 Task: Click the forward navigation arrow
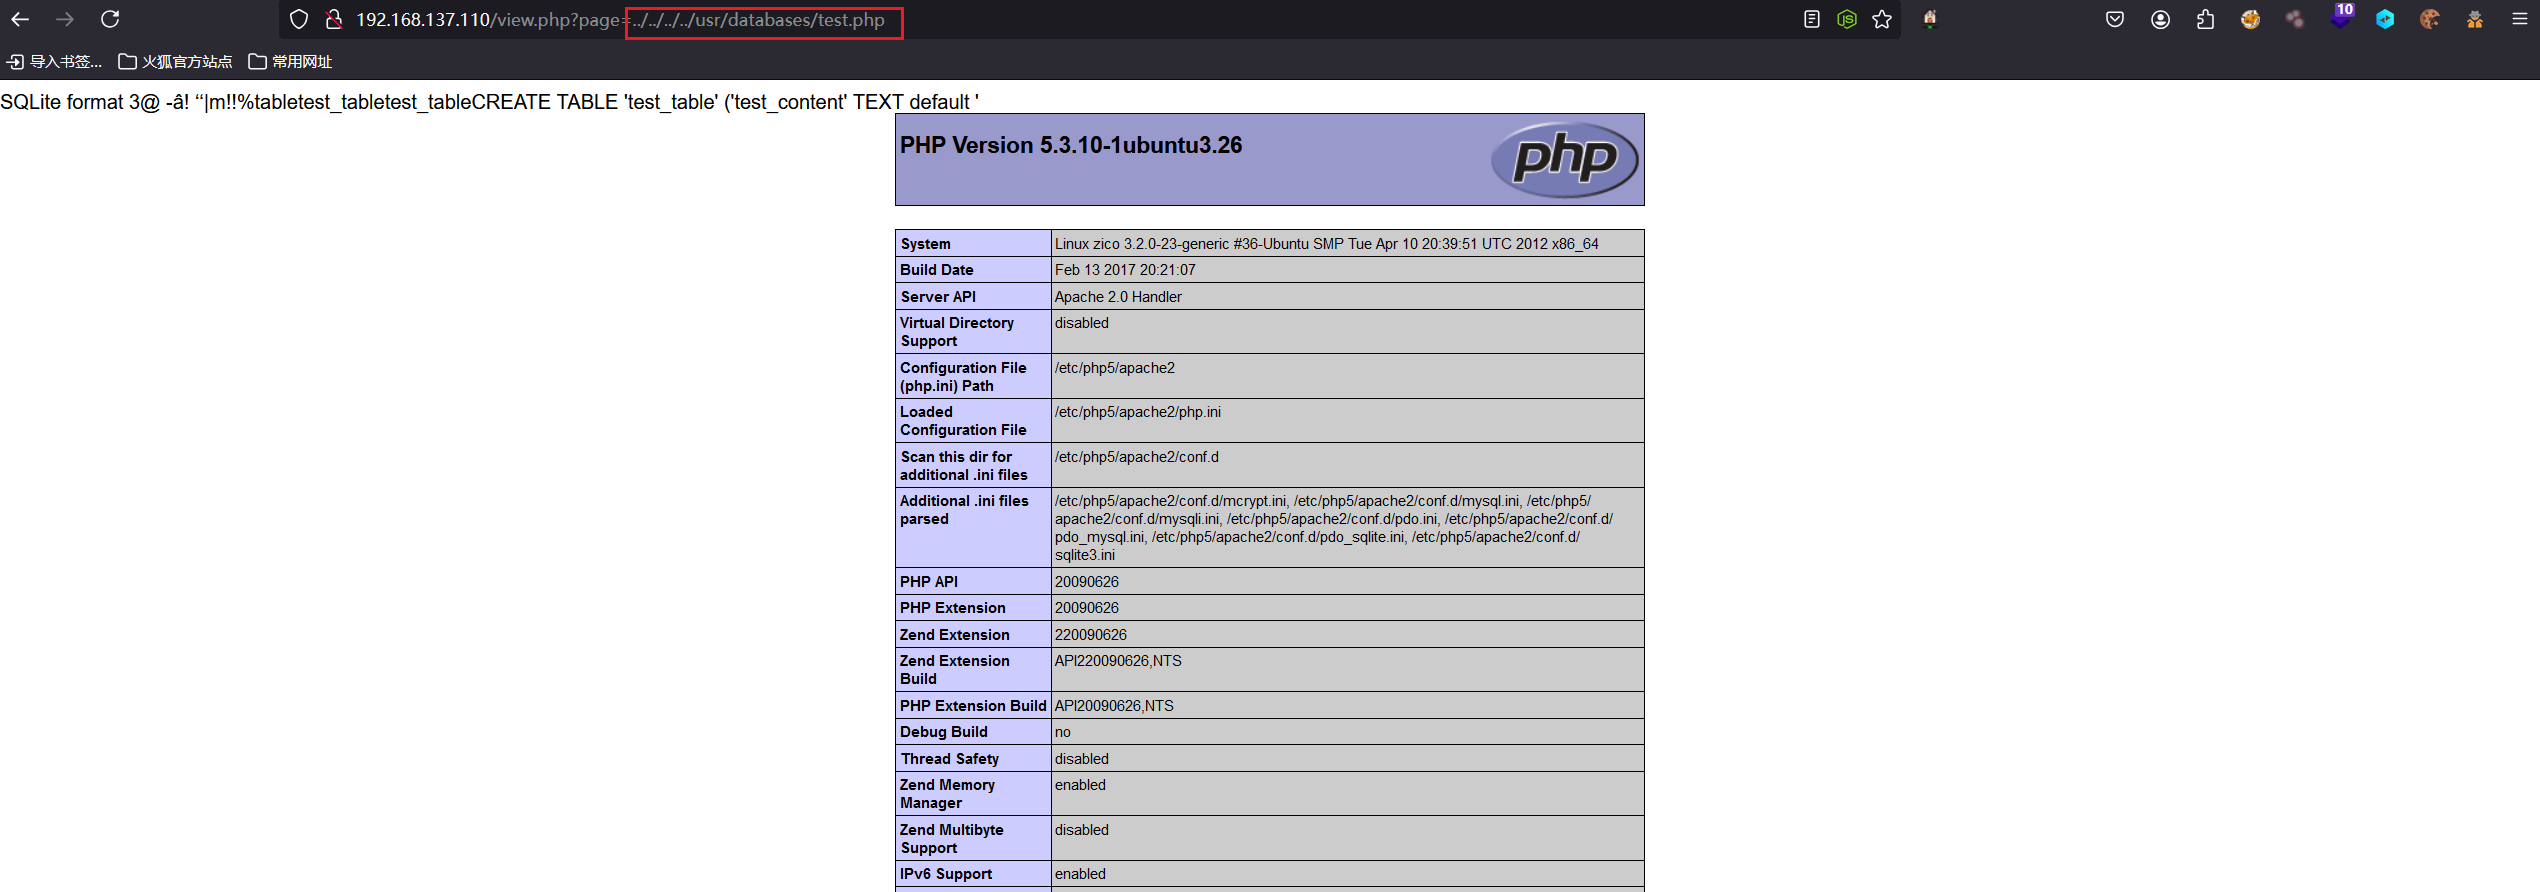point(65,19)
